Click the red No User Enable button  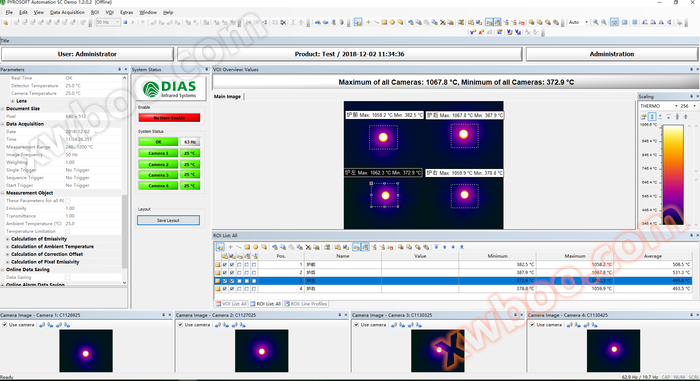pos(169,117)
